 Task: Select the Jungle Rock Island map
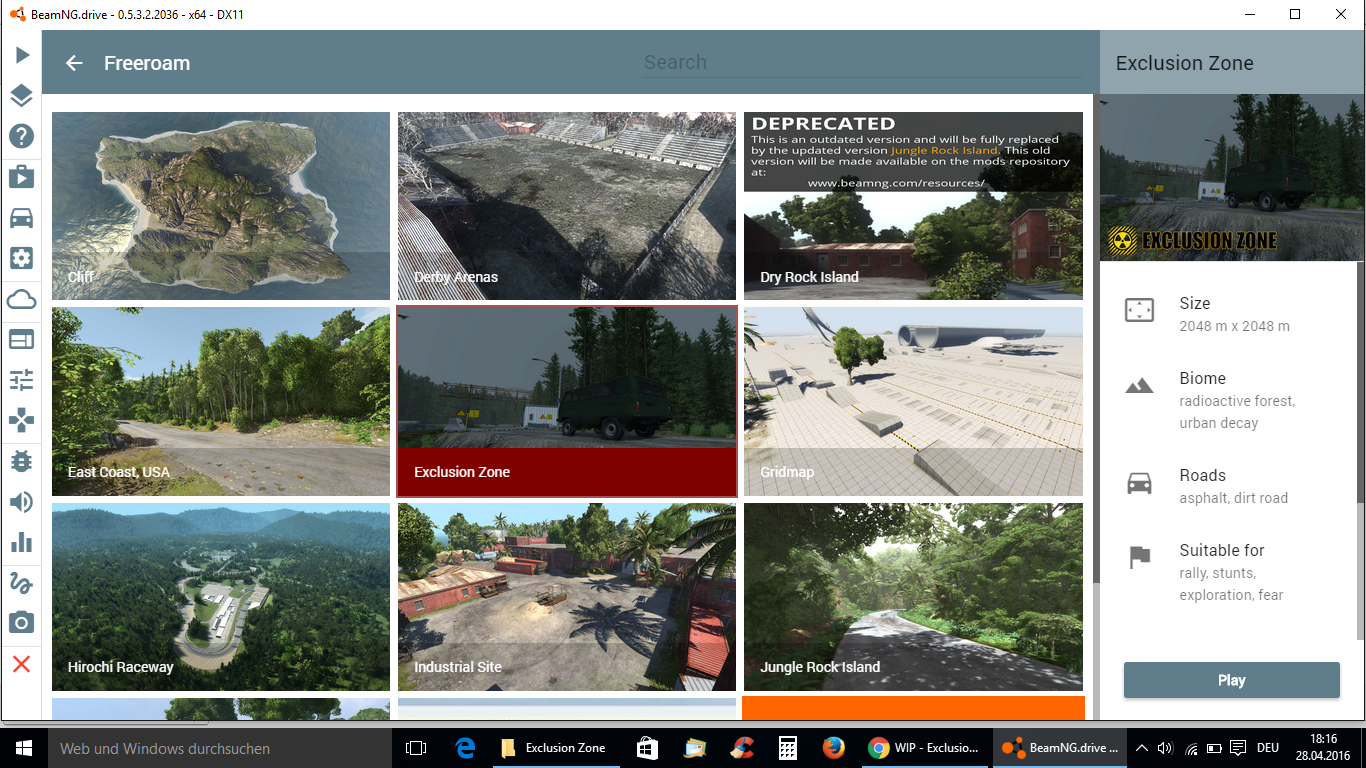click(913, 597)
